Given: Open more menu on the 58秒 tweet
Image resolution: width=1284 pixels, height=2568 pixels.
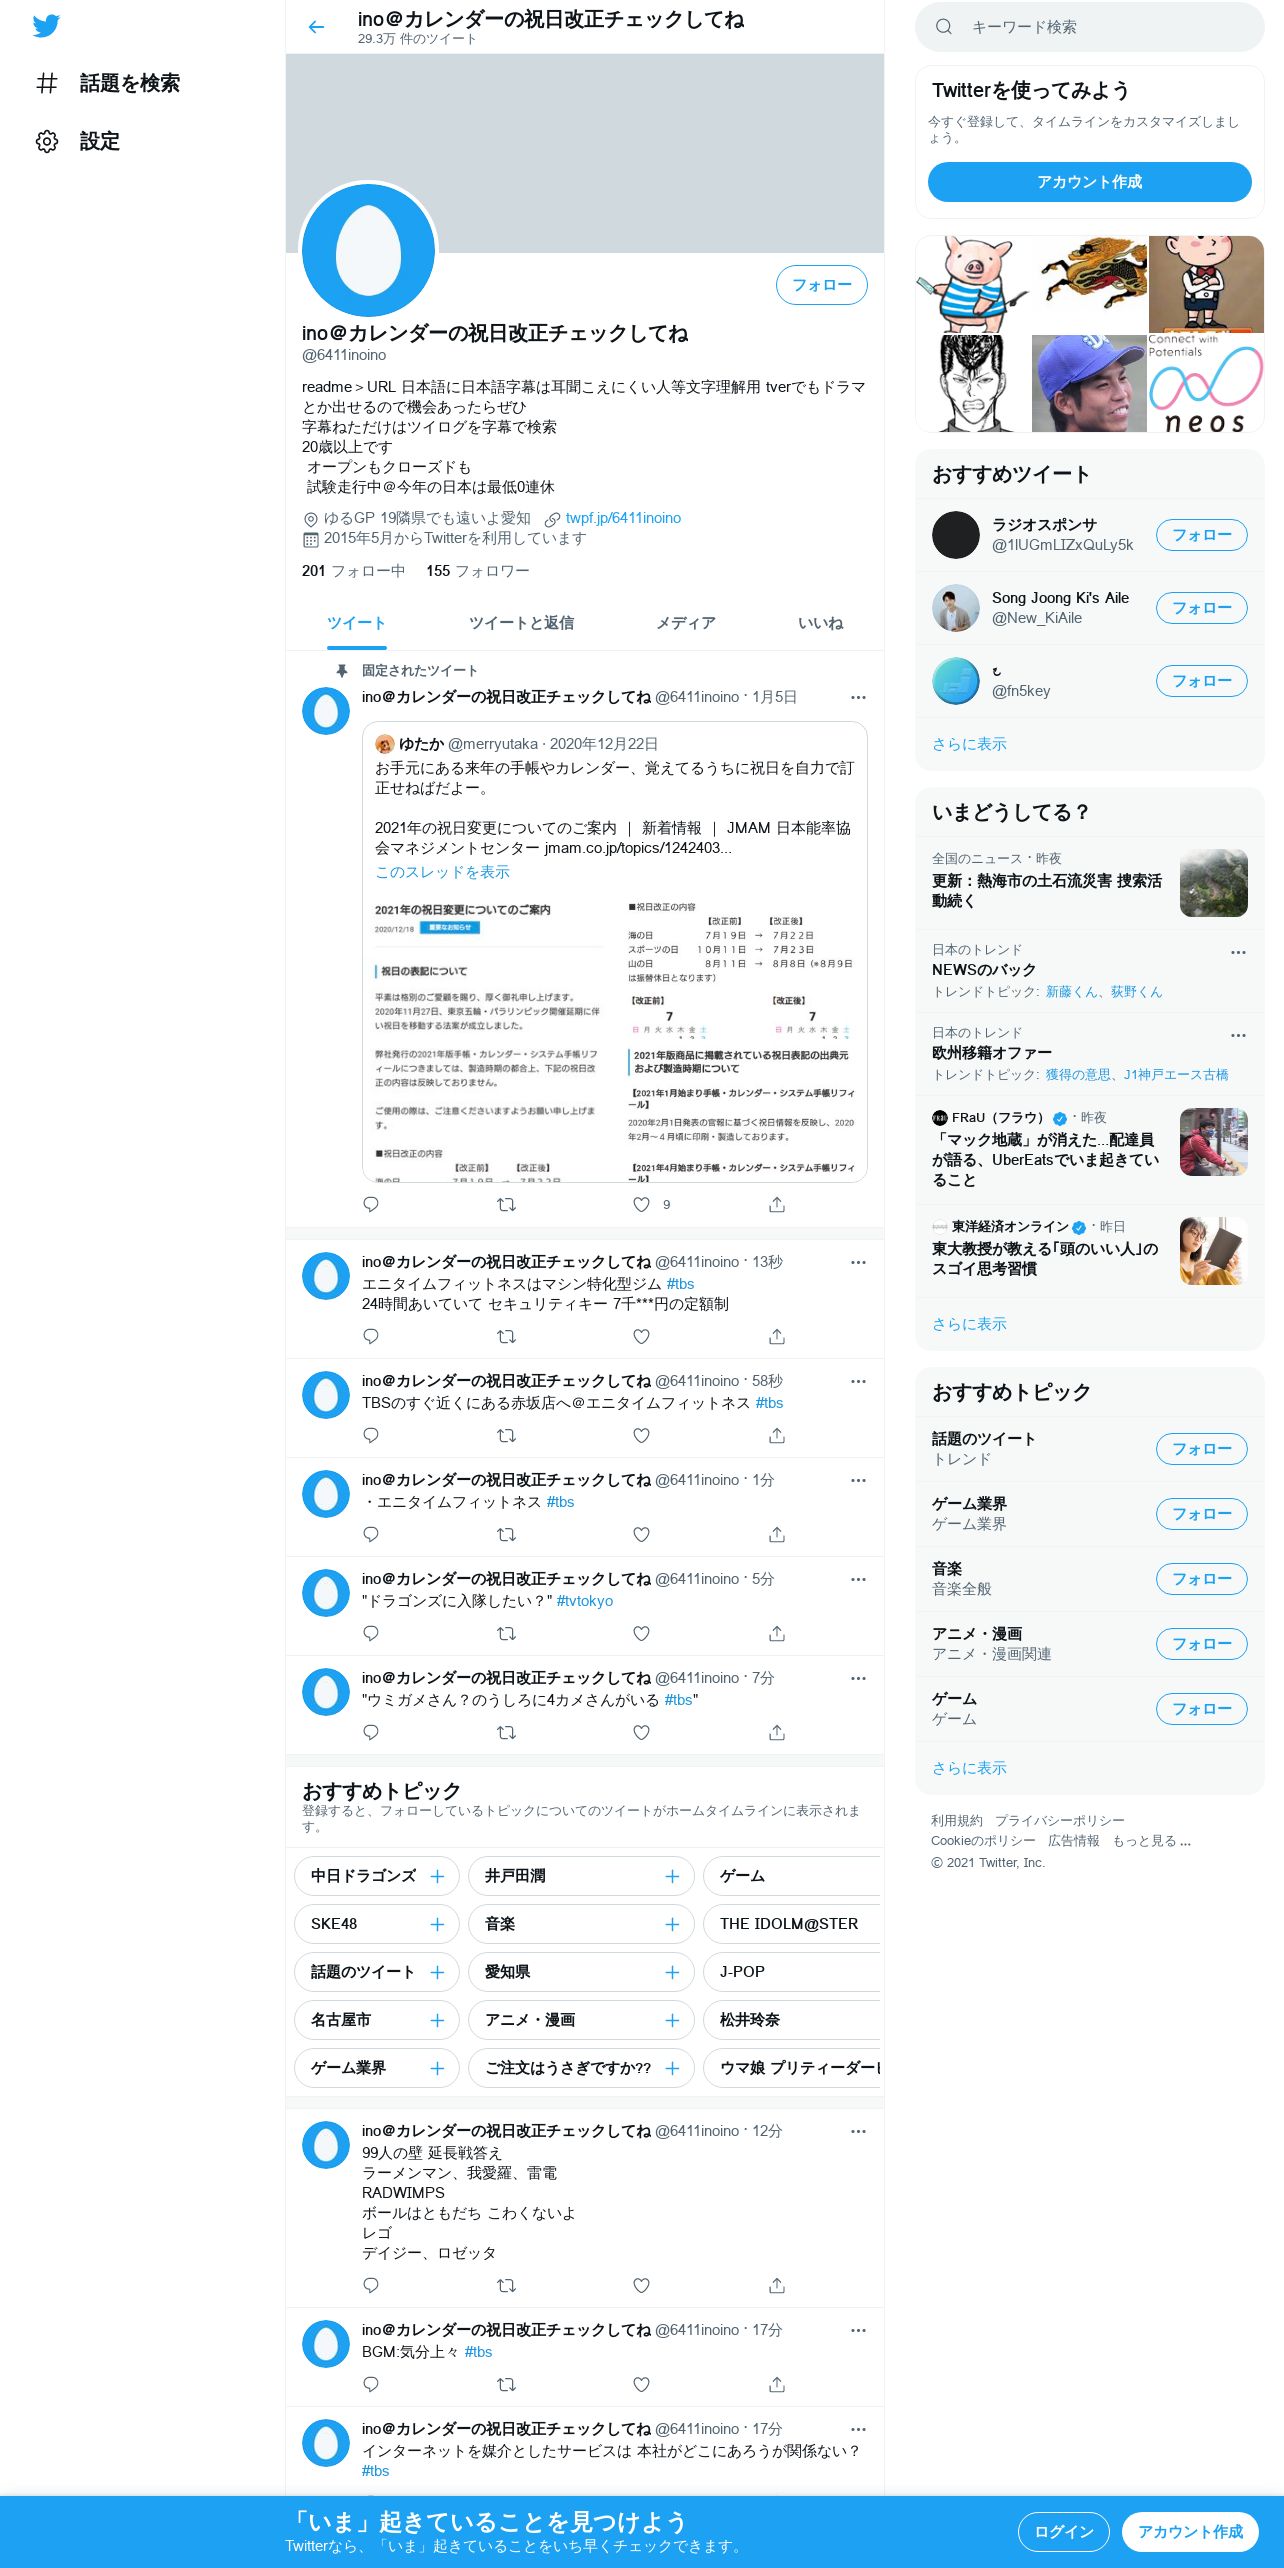Looking at the screenshot, I should point(858,1381).
